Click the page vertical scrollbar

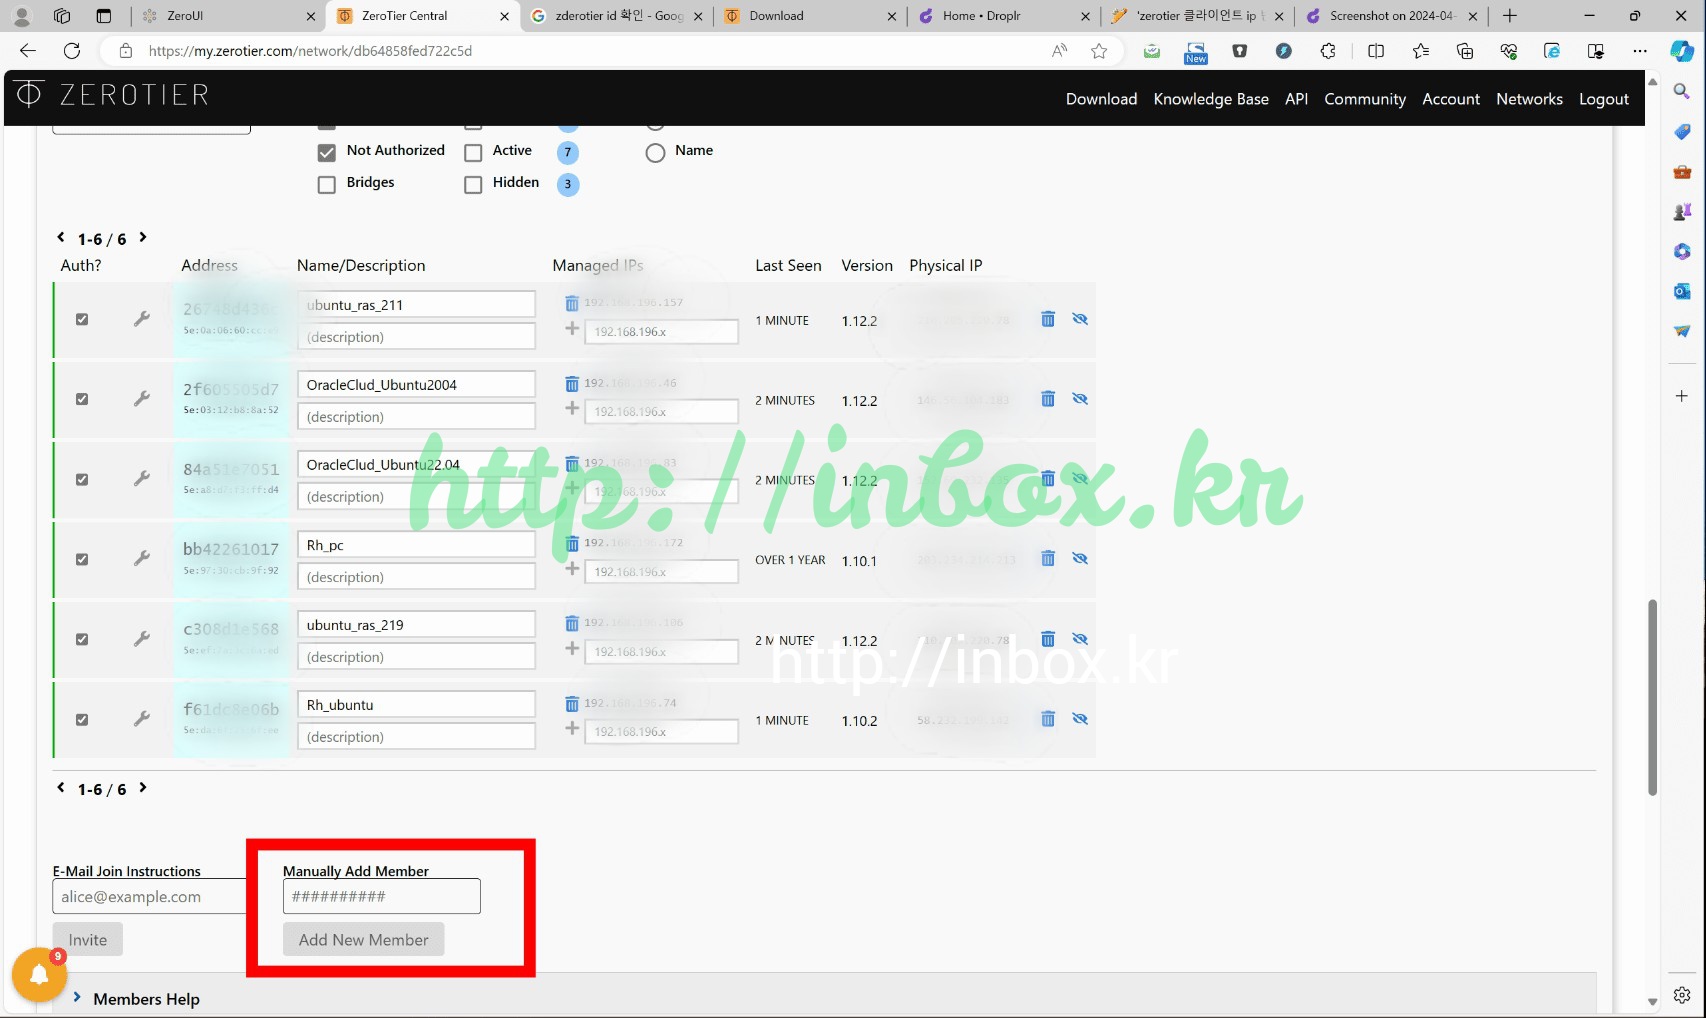(1652, 697)
